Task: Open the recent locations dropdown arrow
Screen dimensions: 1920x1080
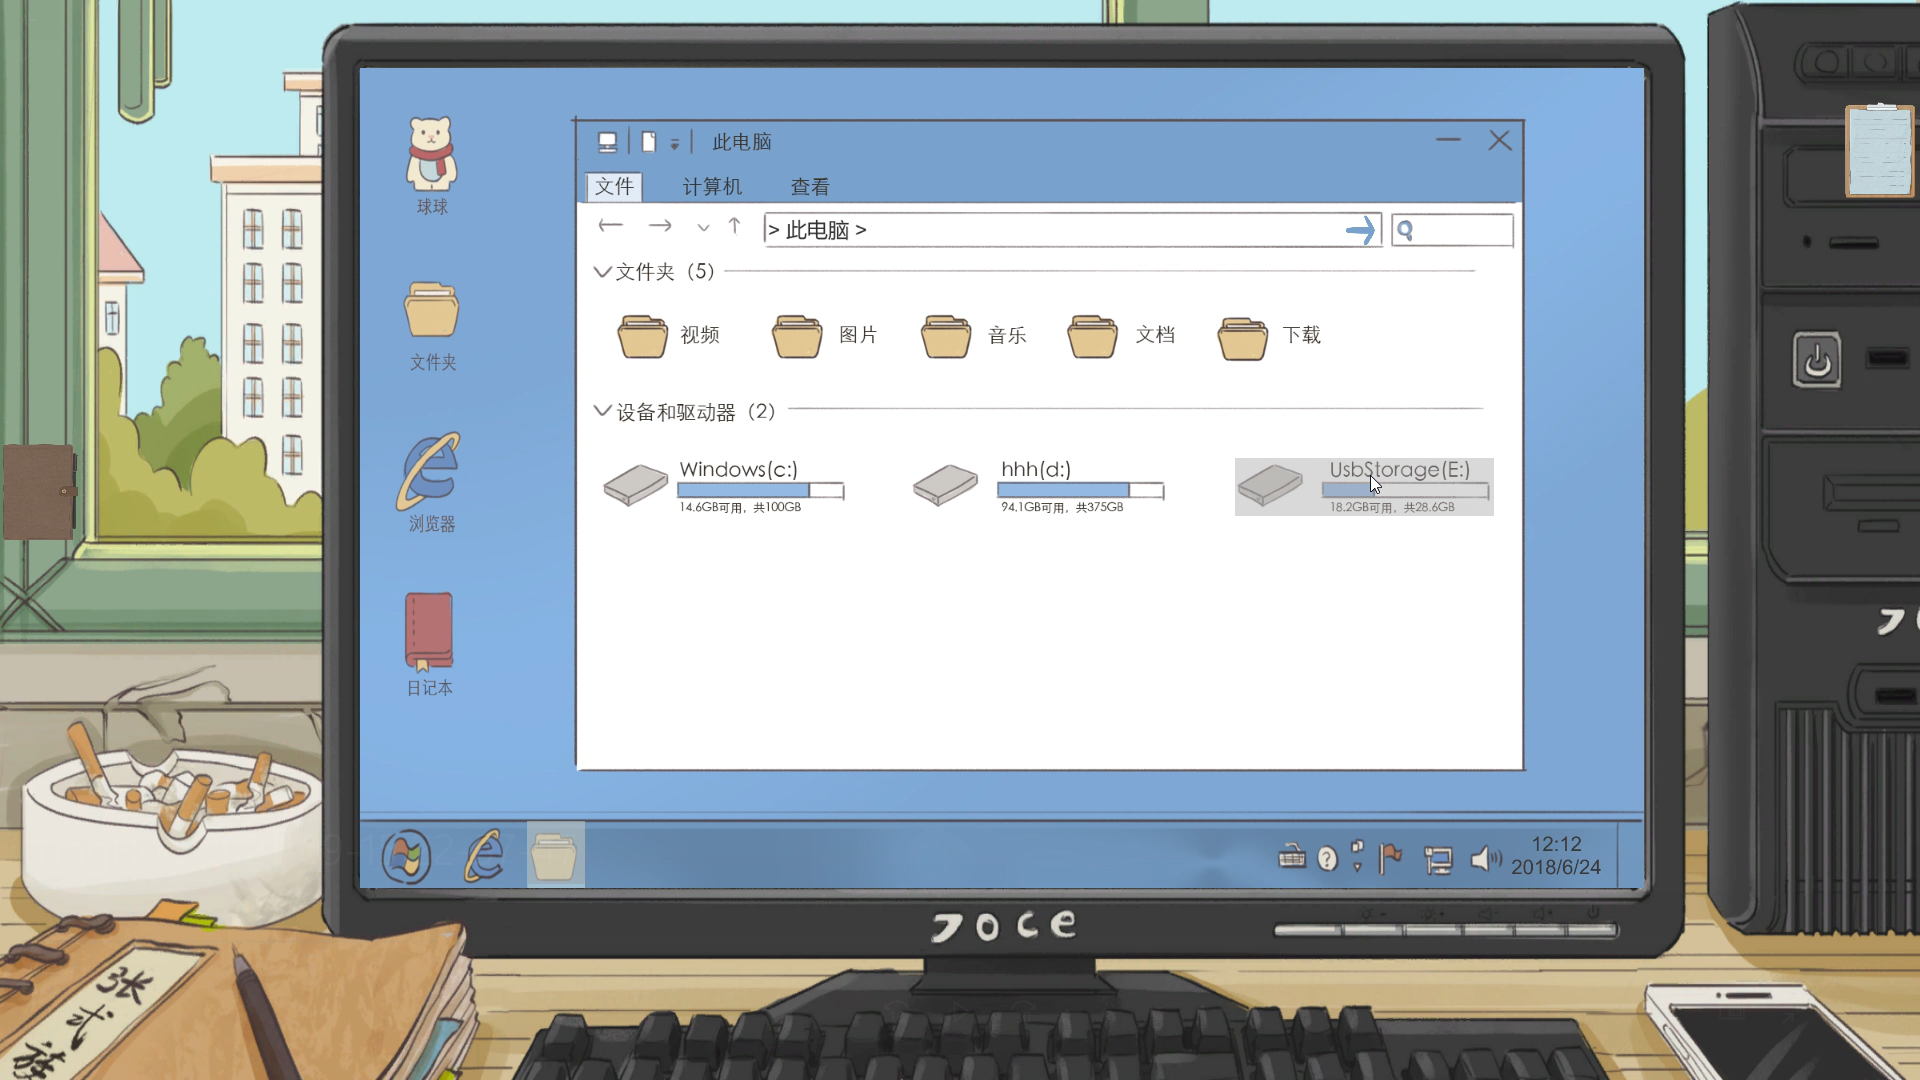Action: (x=703, y=228)
